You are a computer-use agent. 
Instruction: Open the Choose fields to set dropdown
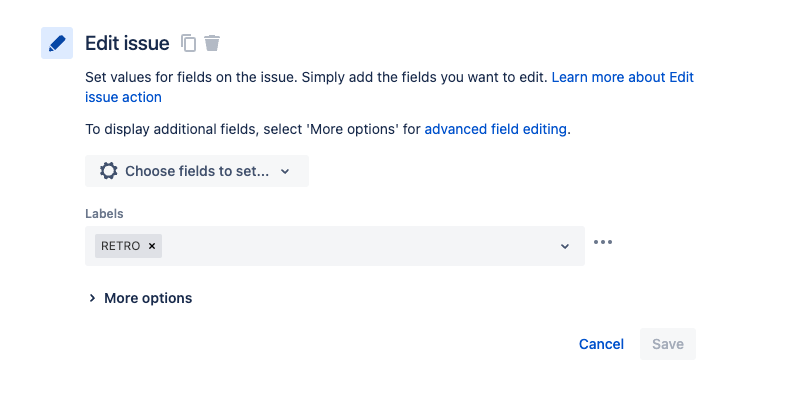(x=197, y=171)
